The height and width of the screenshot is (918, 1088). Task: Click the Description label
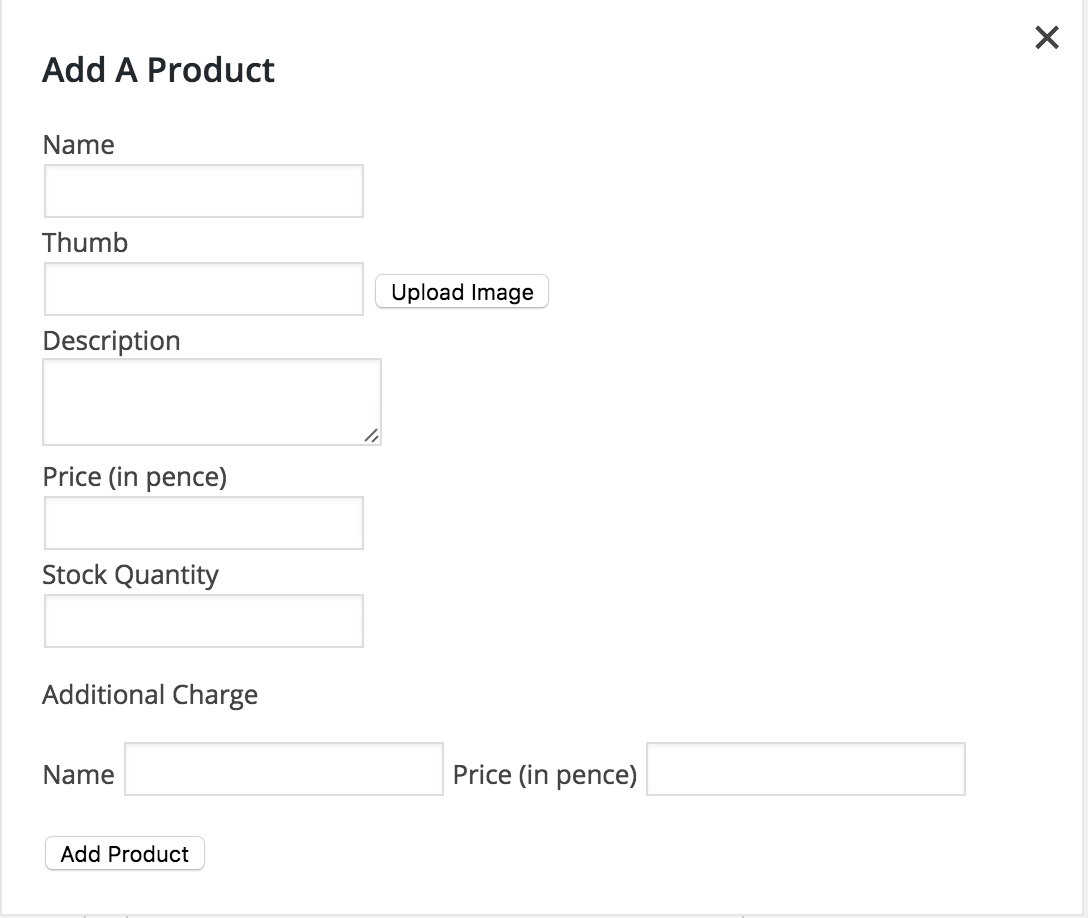point(112,341)
